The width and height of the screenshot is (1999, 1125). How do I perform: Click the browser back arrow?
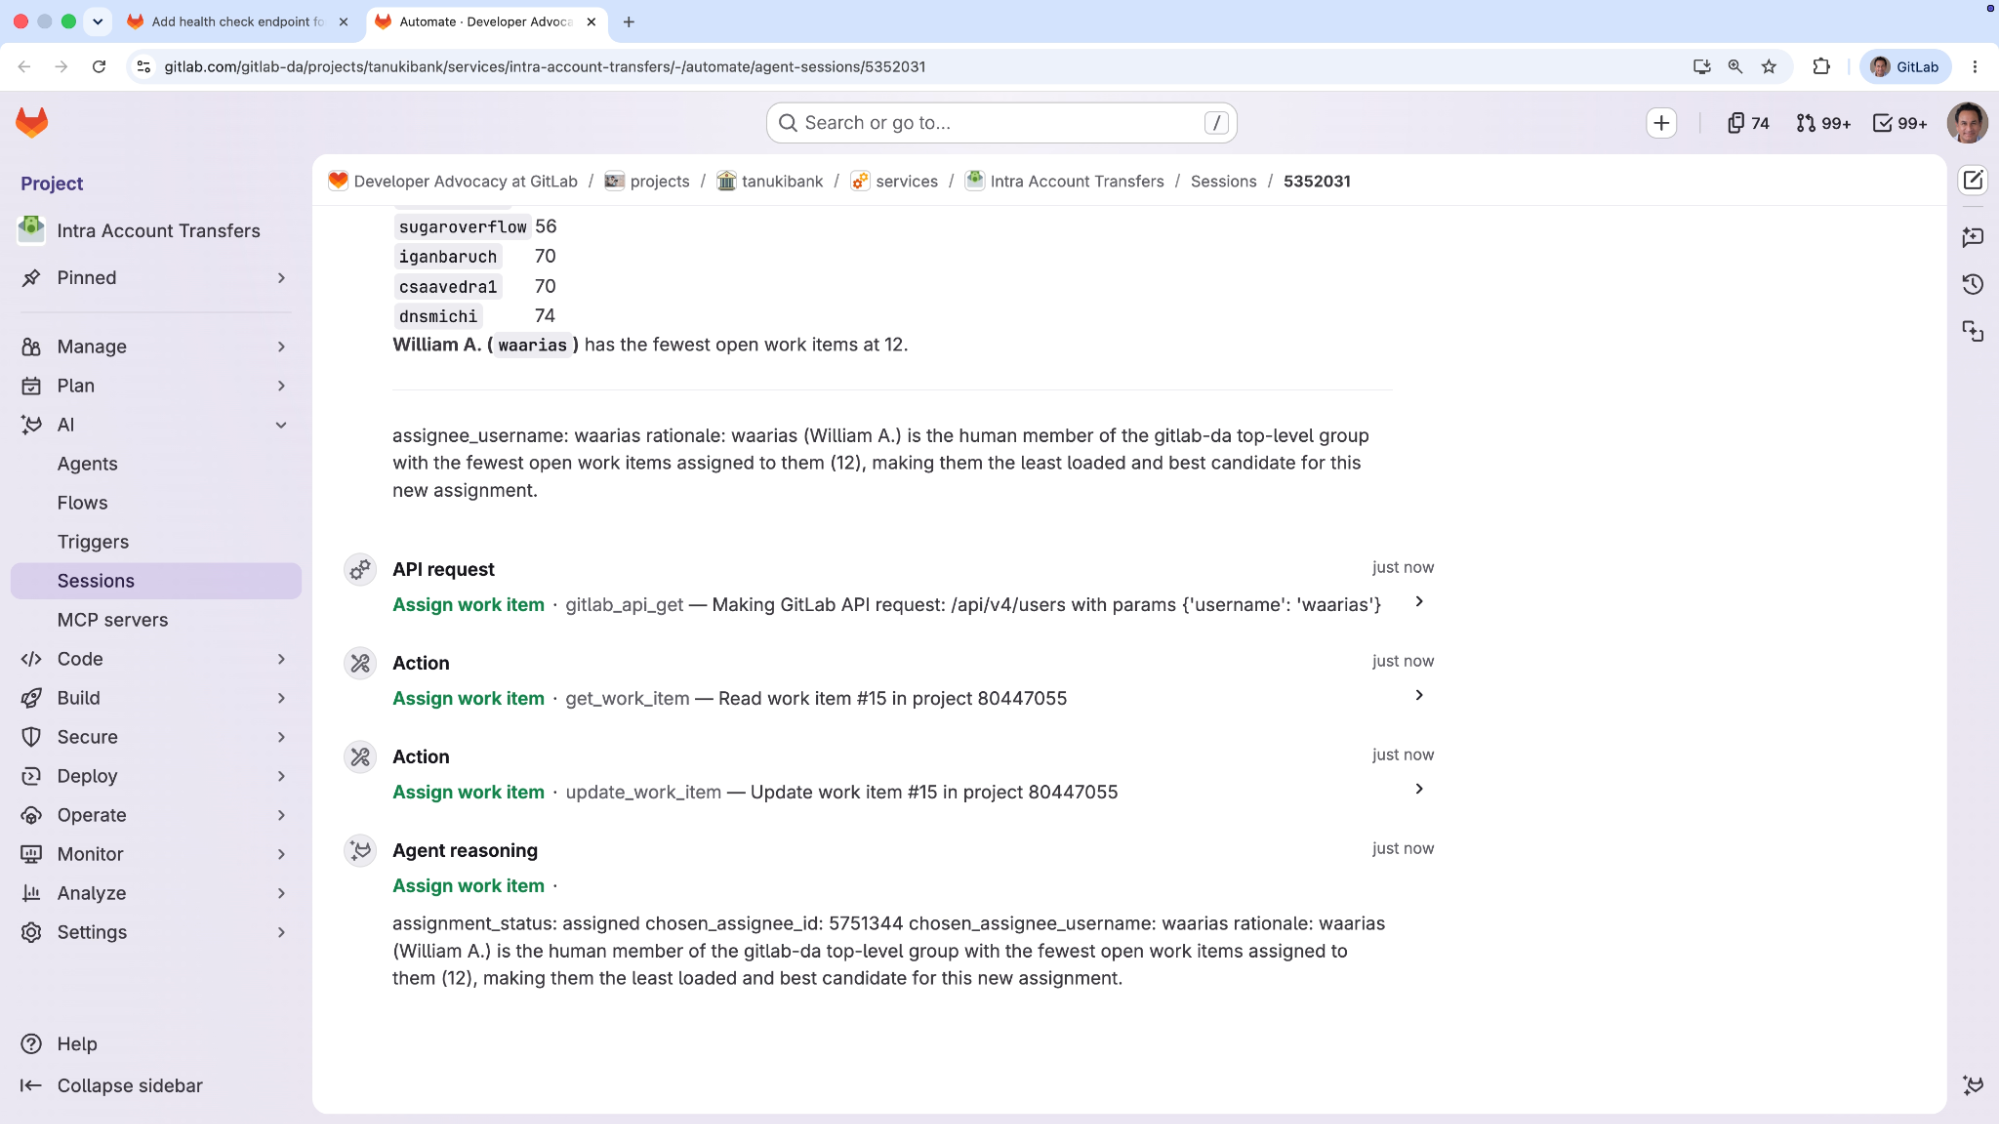tap(24, 67)
